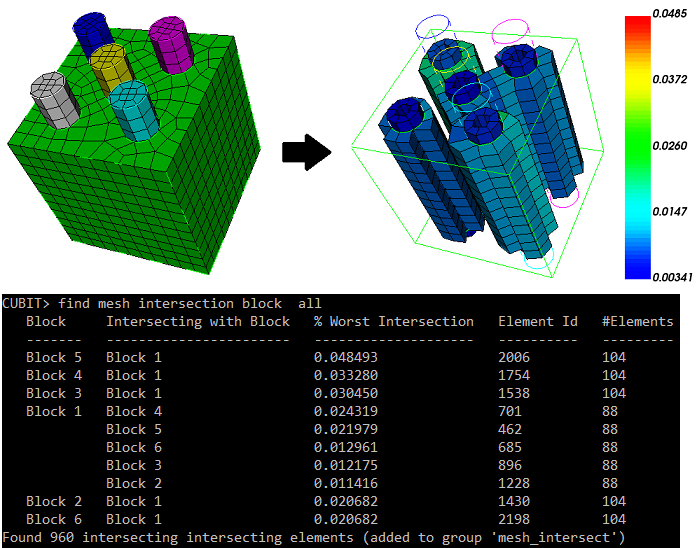Click the '% Worst Intersection' column header
This screenshot has width=697, height=548.
click(393, 321)
